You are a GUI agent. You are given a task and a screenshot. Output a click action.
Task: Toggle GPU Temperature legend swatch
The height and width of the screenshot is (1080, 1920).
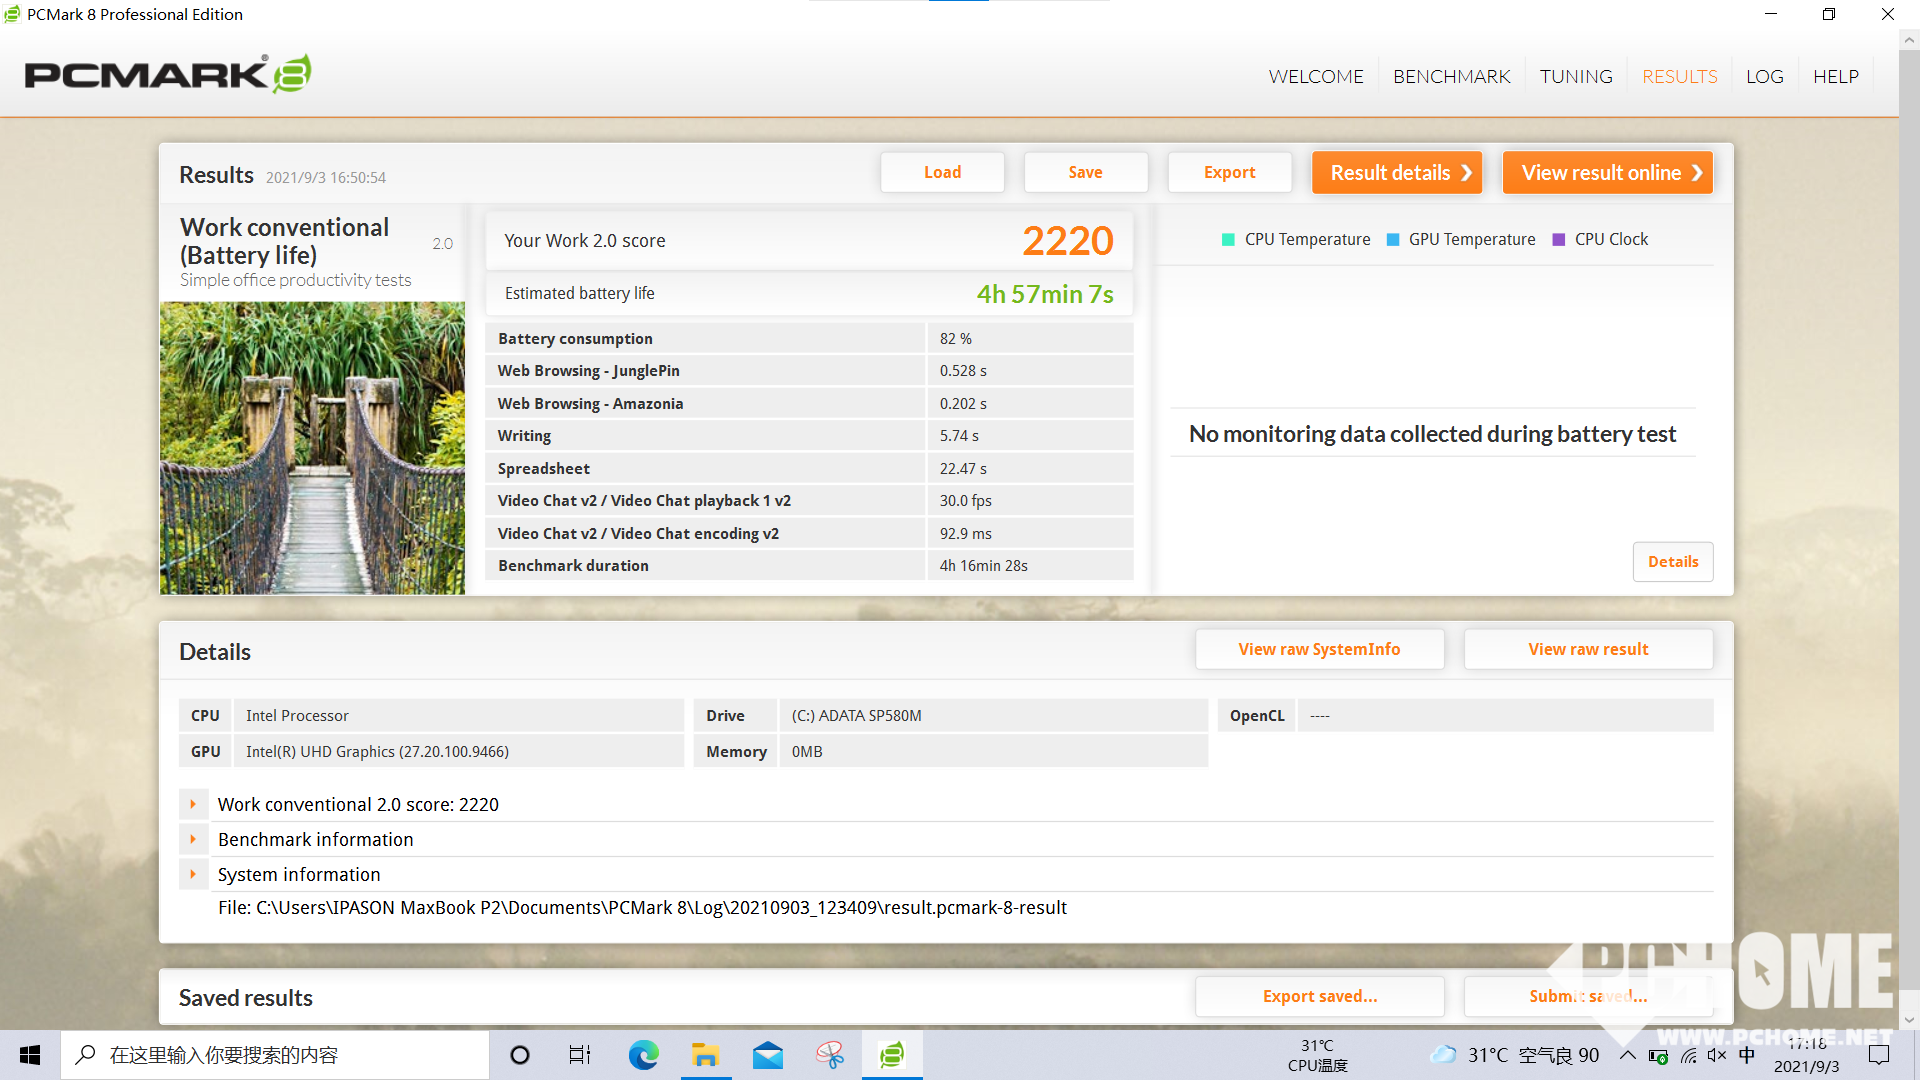tap(1393, 240)
